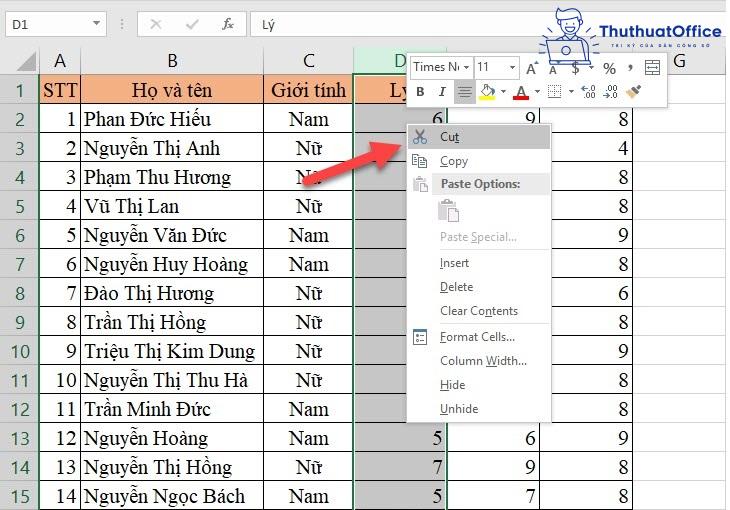
Task: Open the Times New Roman font dropdown
Action: (x=466, y=68)
